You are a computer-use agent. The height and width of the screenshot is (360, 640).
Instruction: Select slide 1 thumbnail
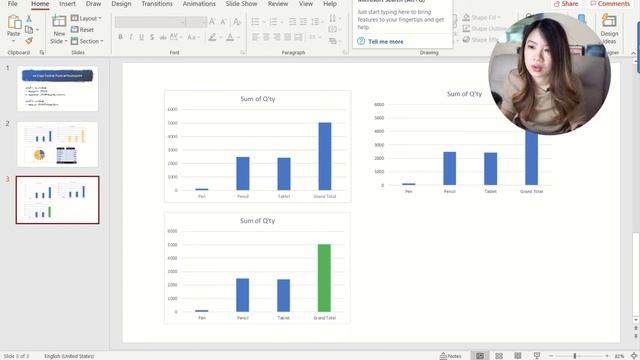(58, 89)
